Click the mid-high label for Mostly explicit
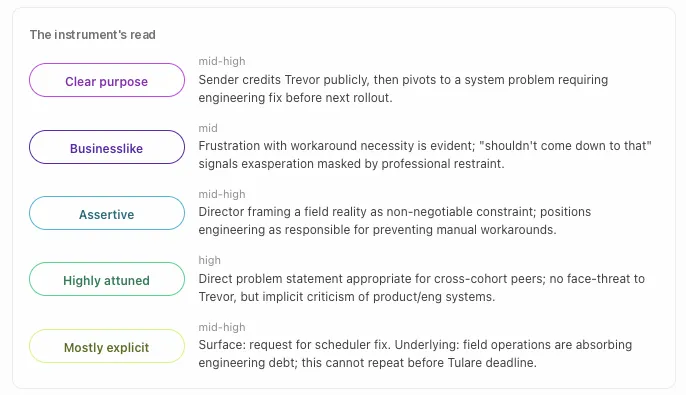686x395 pixels. (222, 327)
